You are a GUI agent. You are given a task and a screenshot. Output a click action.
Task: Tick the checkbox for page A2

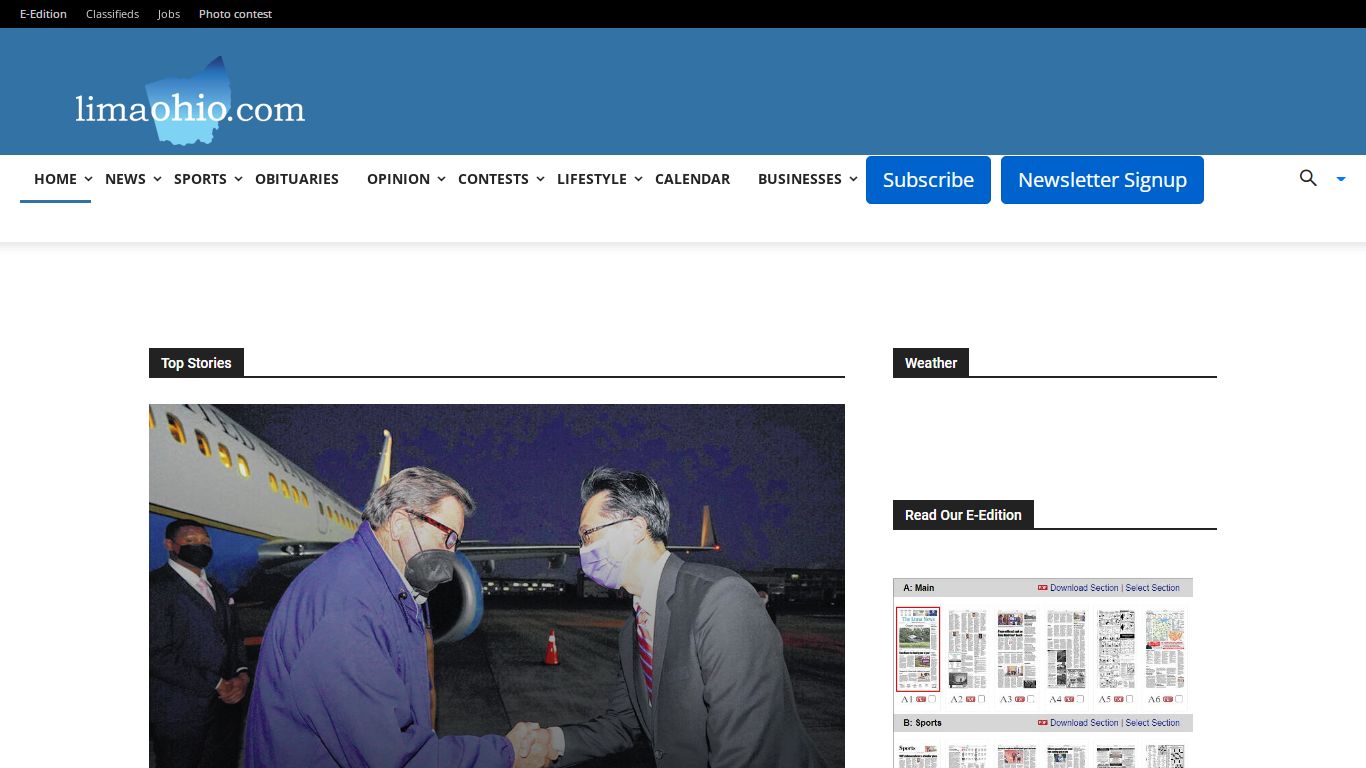coord(982,699)
